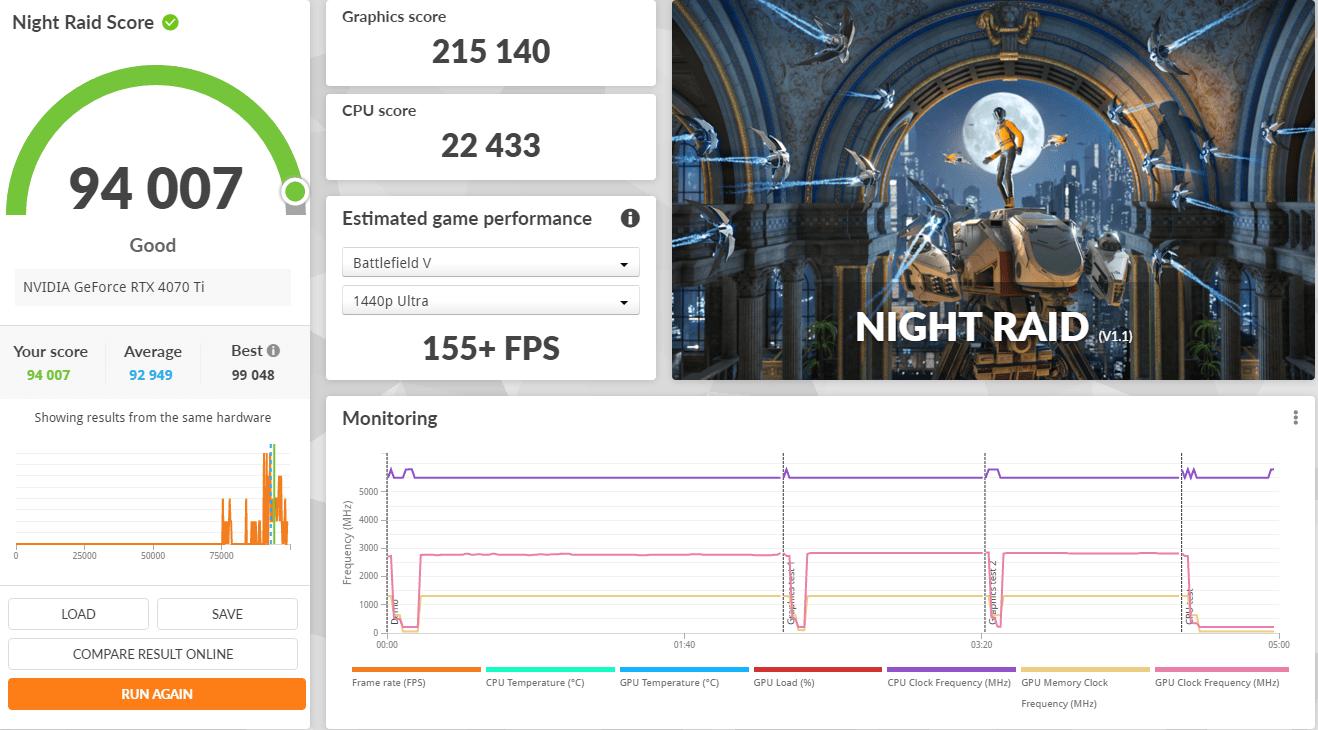Screen dimensions: 1318x730
Task: Click Your score value 94 007
Action: pos(49,375)
